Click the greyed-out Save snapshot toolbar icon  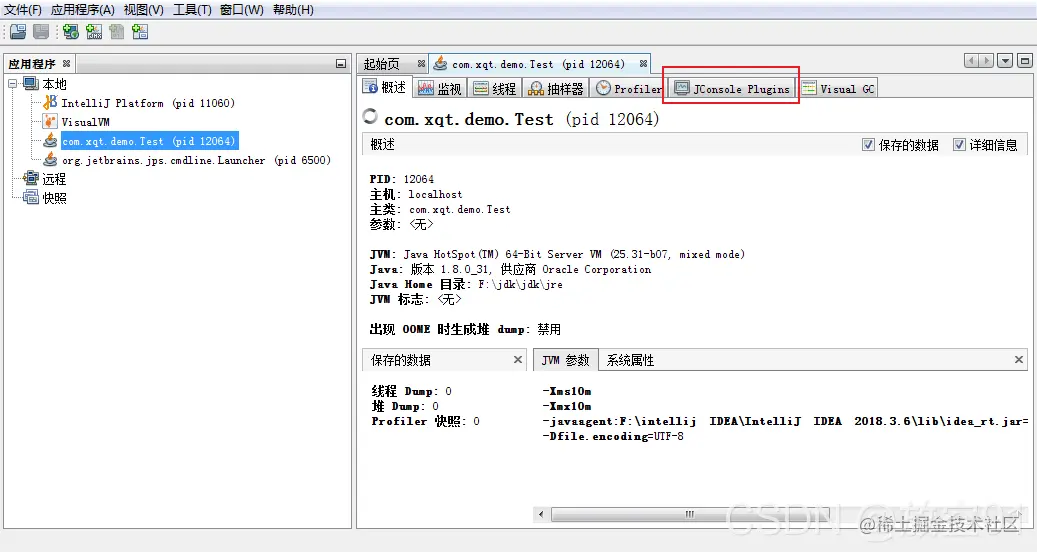[41, 31]
